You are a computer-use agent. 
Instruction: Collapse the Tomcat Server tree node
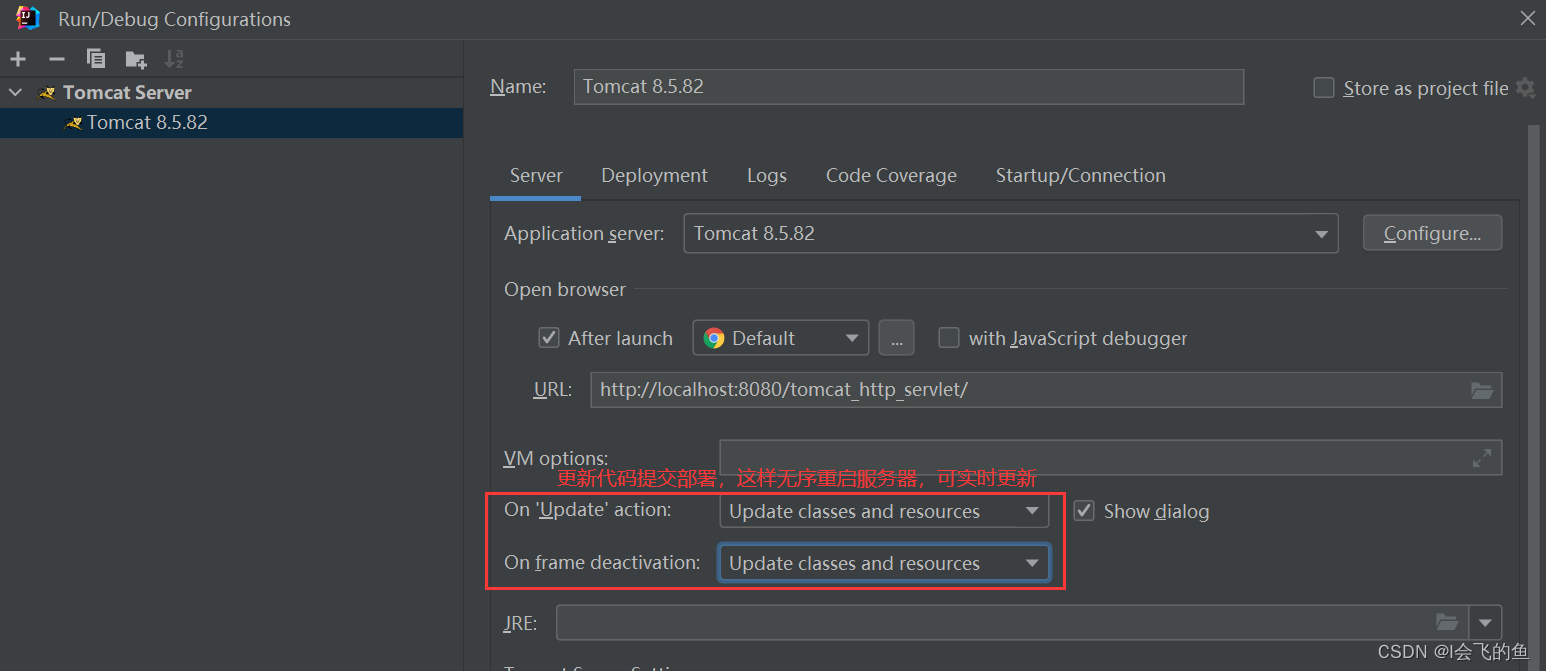(x=15, y=93)
